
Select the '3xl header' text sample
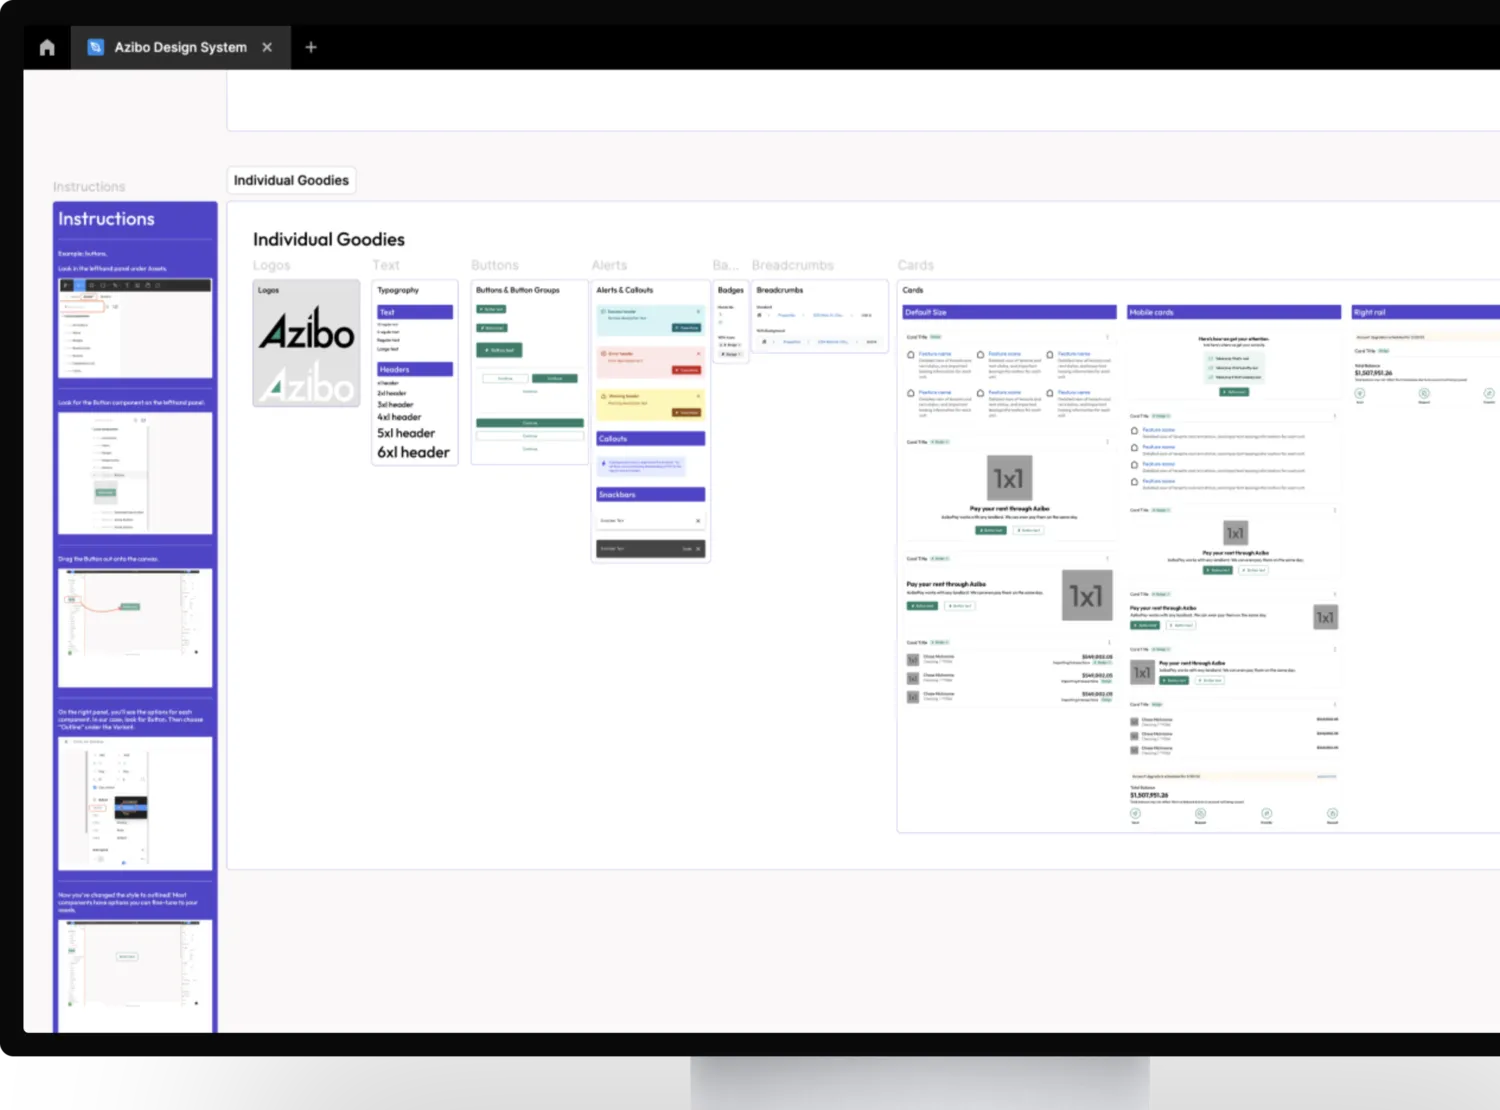pyautogui.click(x=395, y=405)
